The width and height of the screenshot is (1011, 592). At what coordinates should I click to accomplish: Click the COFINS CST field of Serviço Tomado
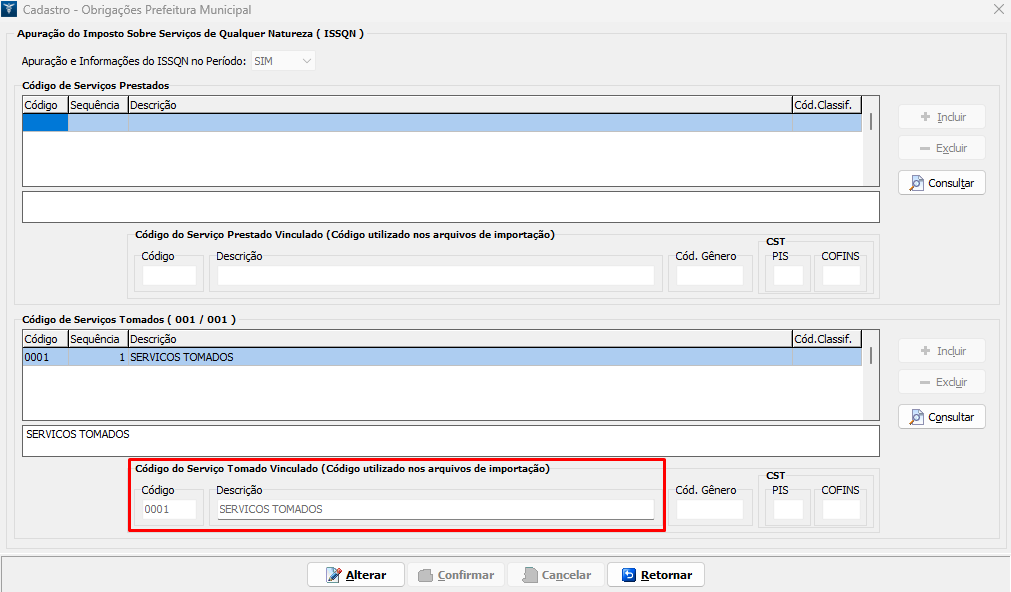840,510
